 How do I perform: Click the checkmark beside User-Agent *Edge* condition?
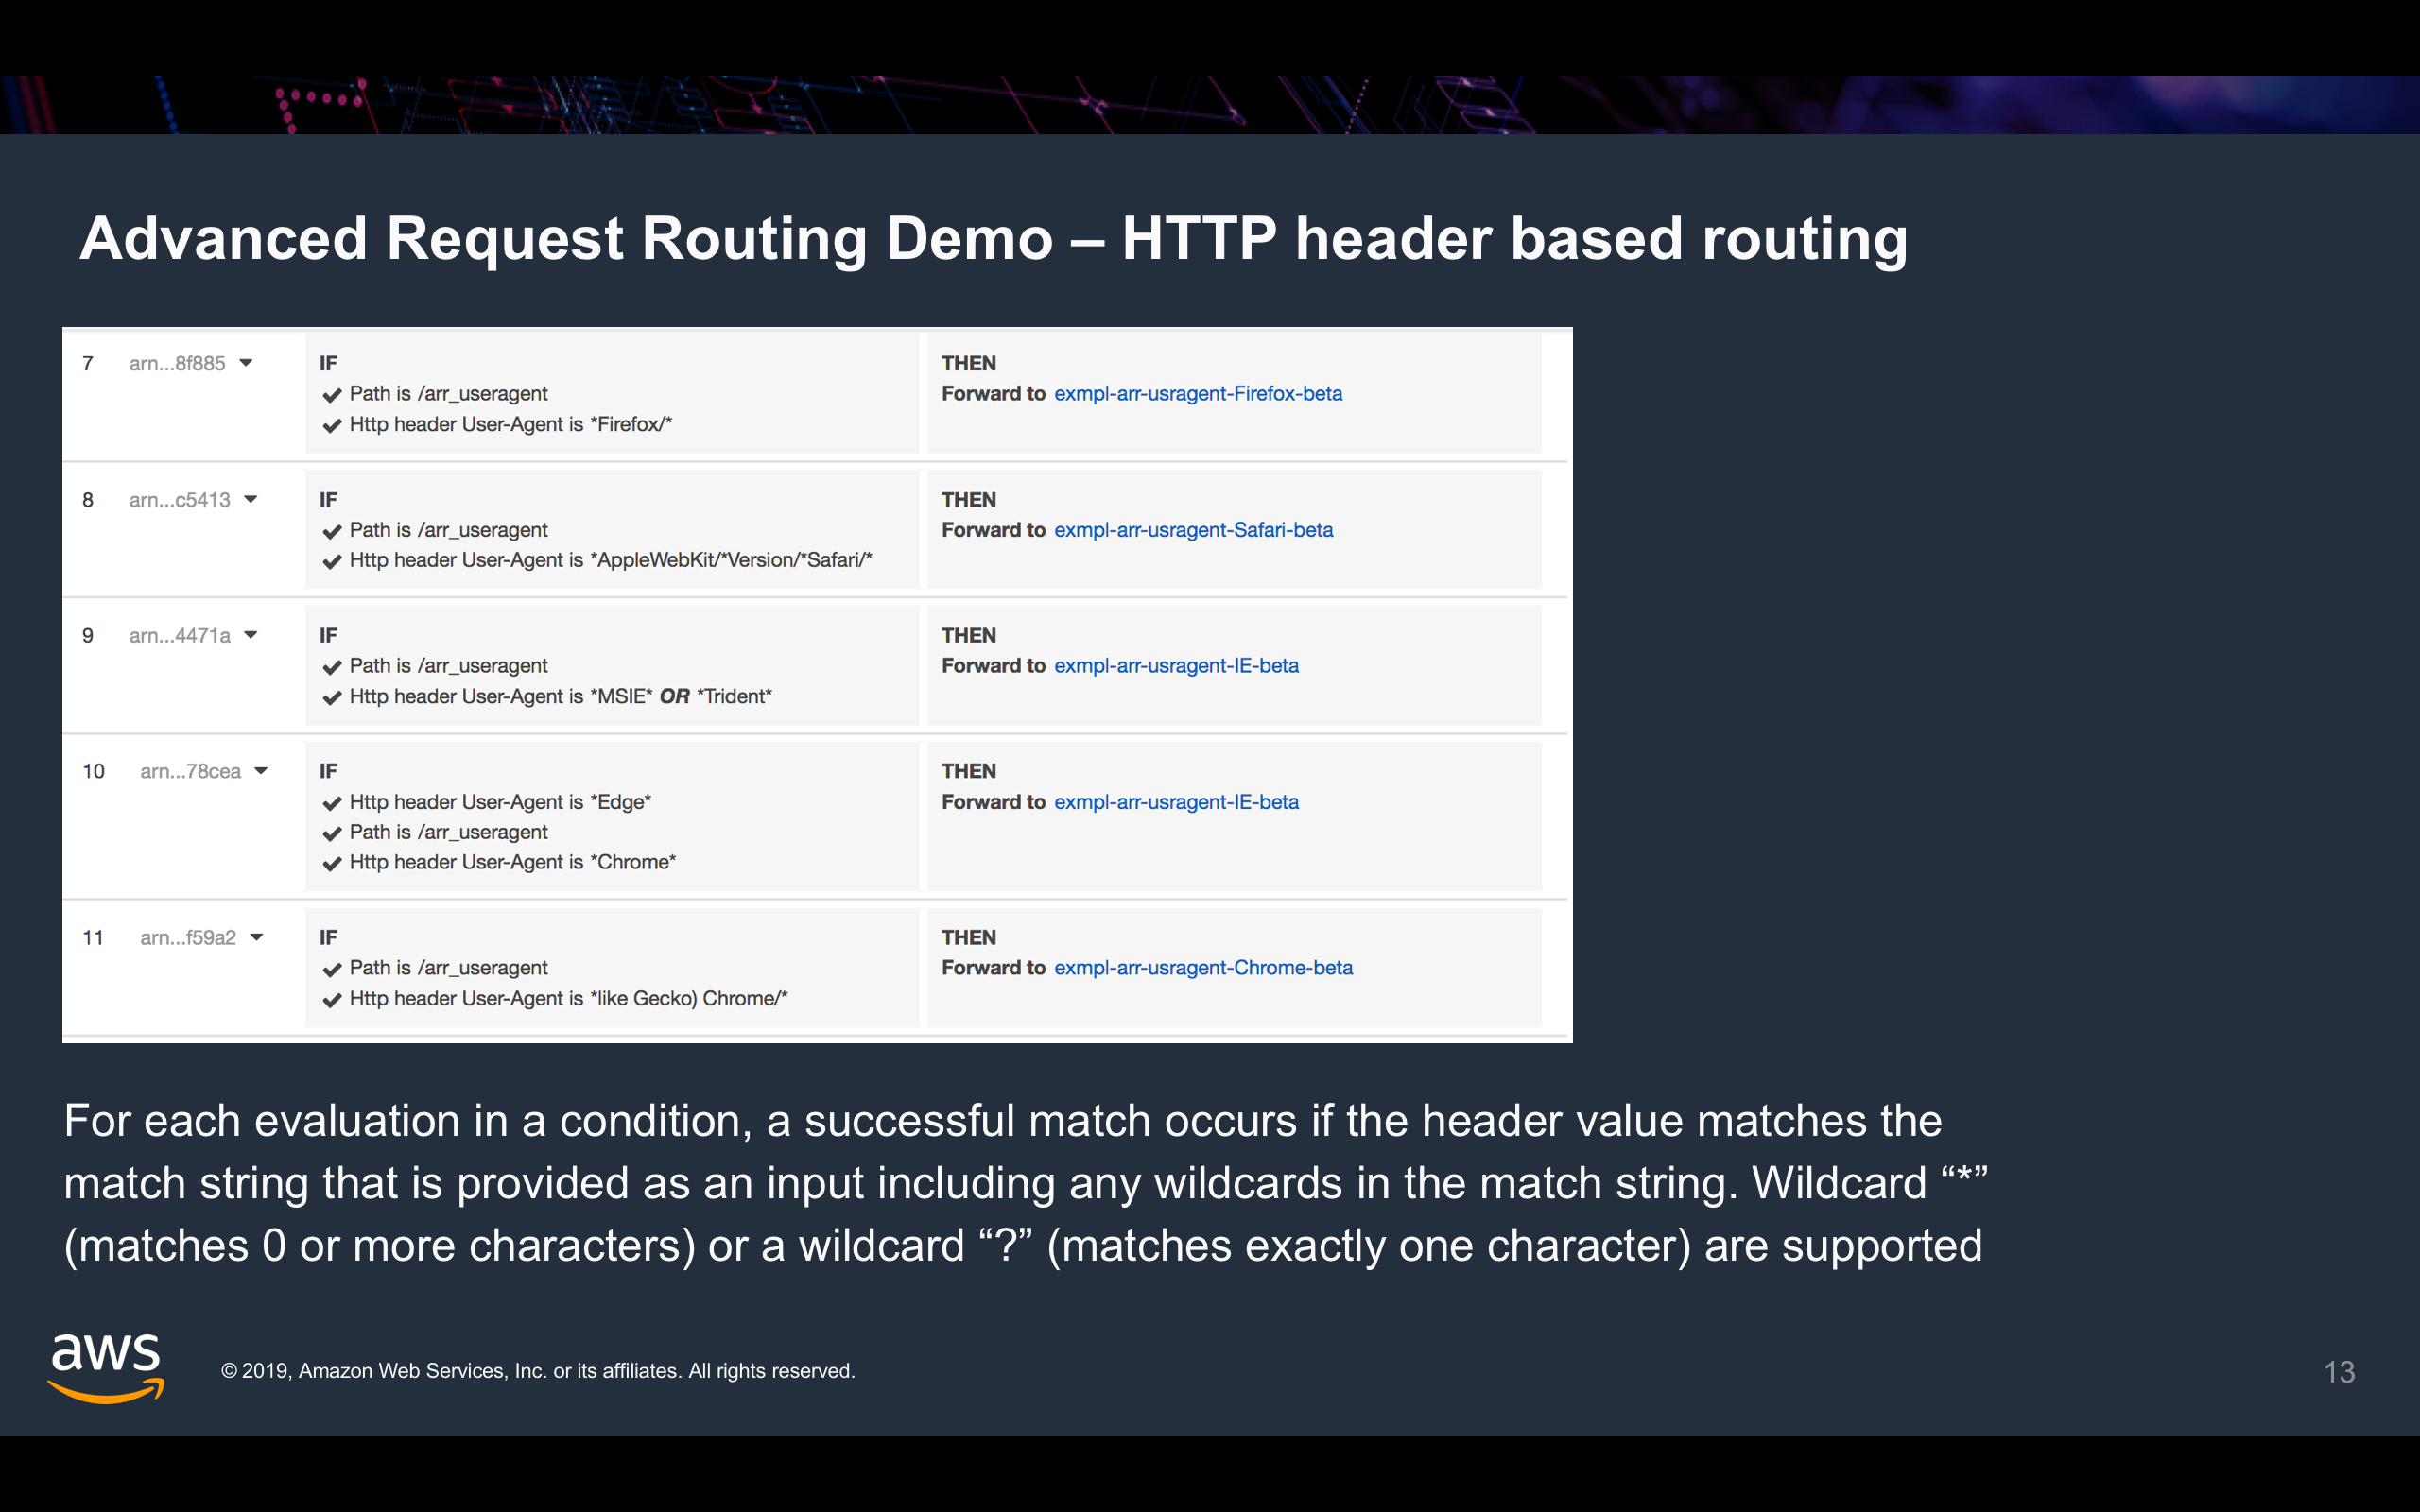pyautogui.click(x=332, y=802)
